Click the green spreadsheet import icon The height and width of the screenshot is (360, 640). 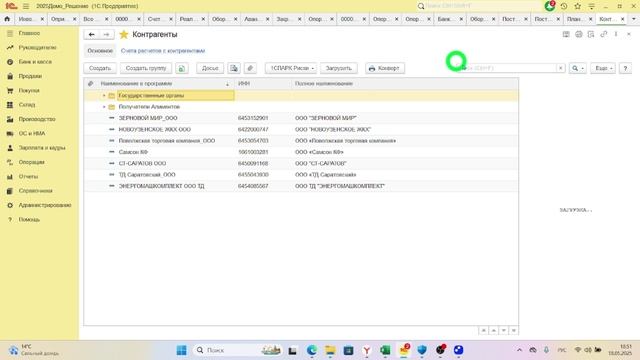click(182, 68)
